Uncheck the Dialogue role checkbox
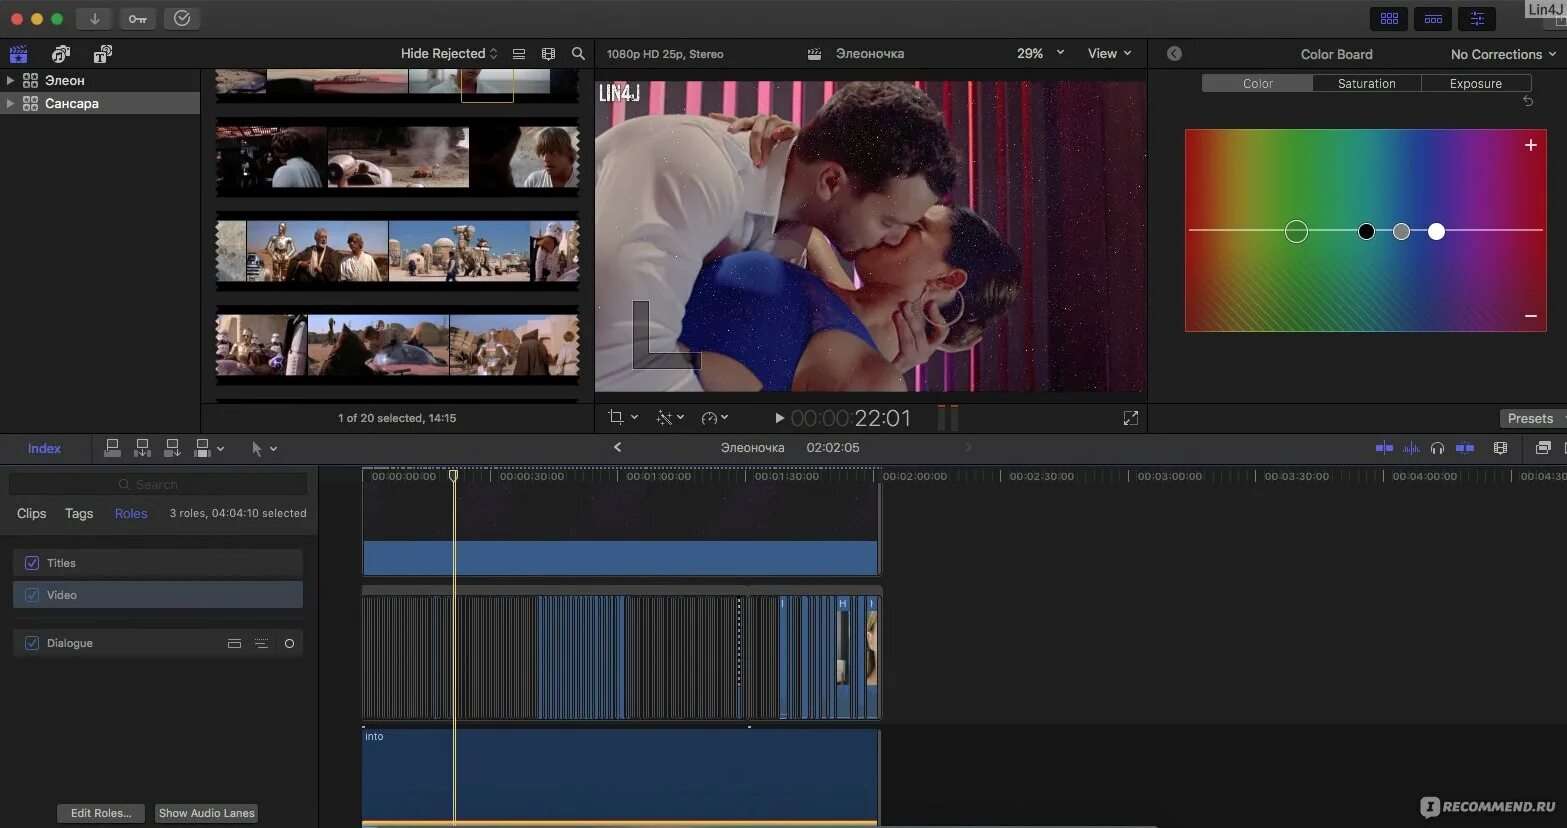Screen dimensions: 1567x828 (x=32, y=643)
